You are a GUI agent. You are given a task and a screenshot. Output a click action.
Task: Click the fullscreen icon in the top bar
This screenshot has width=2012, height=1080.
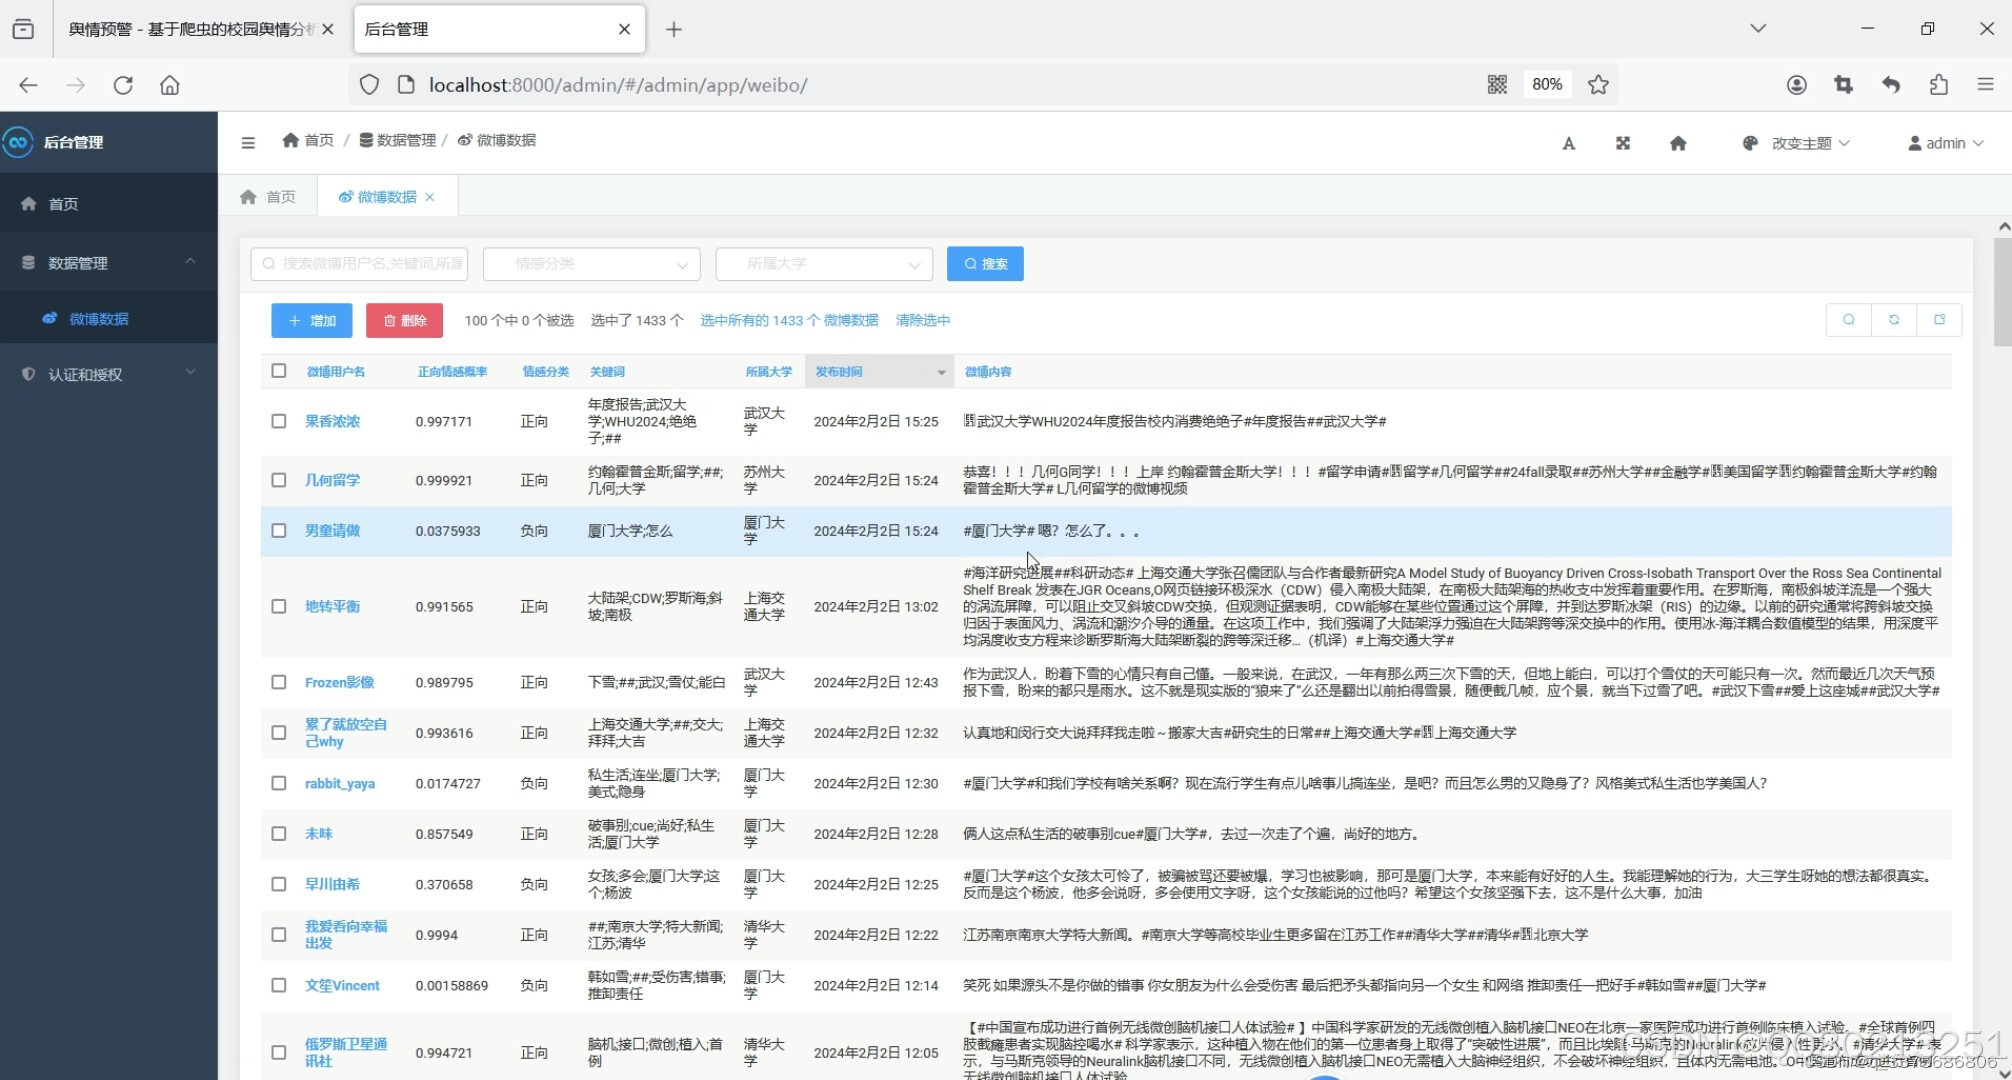click(x=1622, y=142)
